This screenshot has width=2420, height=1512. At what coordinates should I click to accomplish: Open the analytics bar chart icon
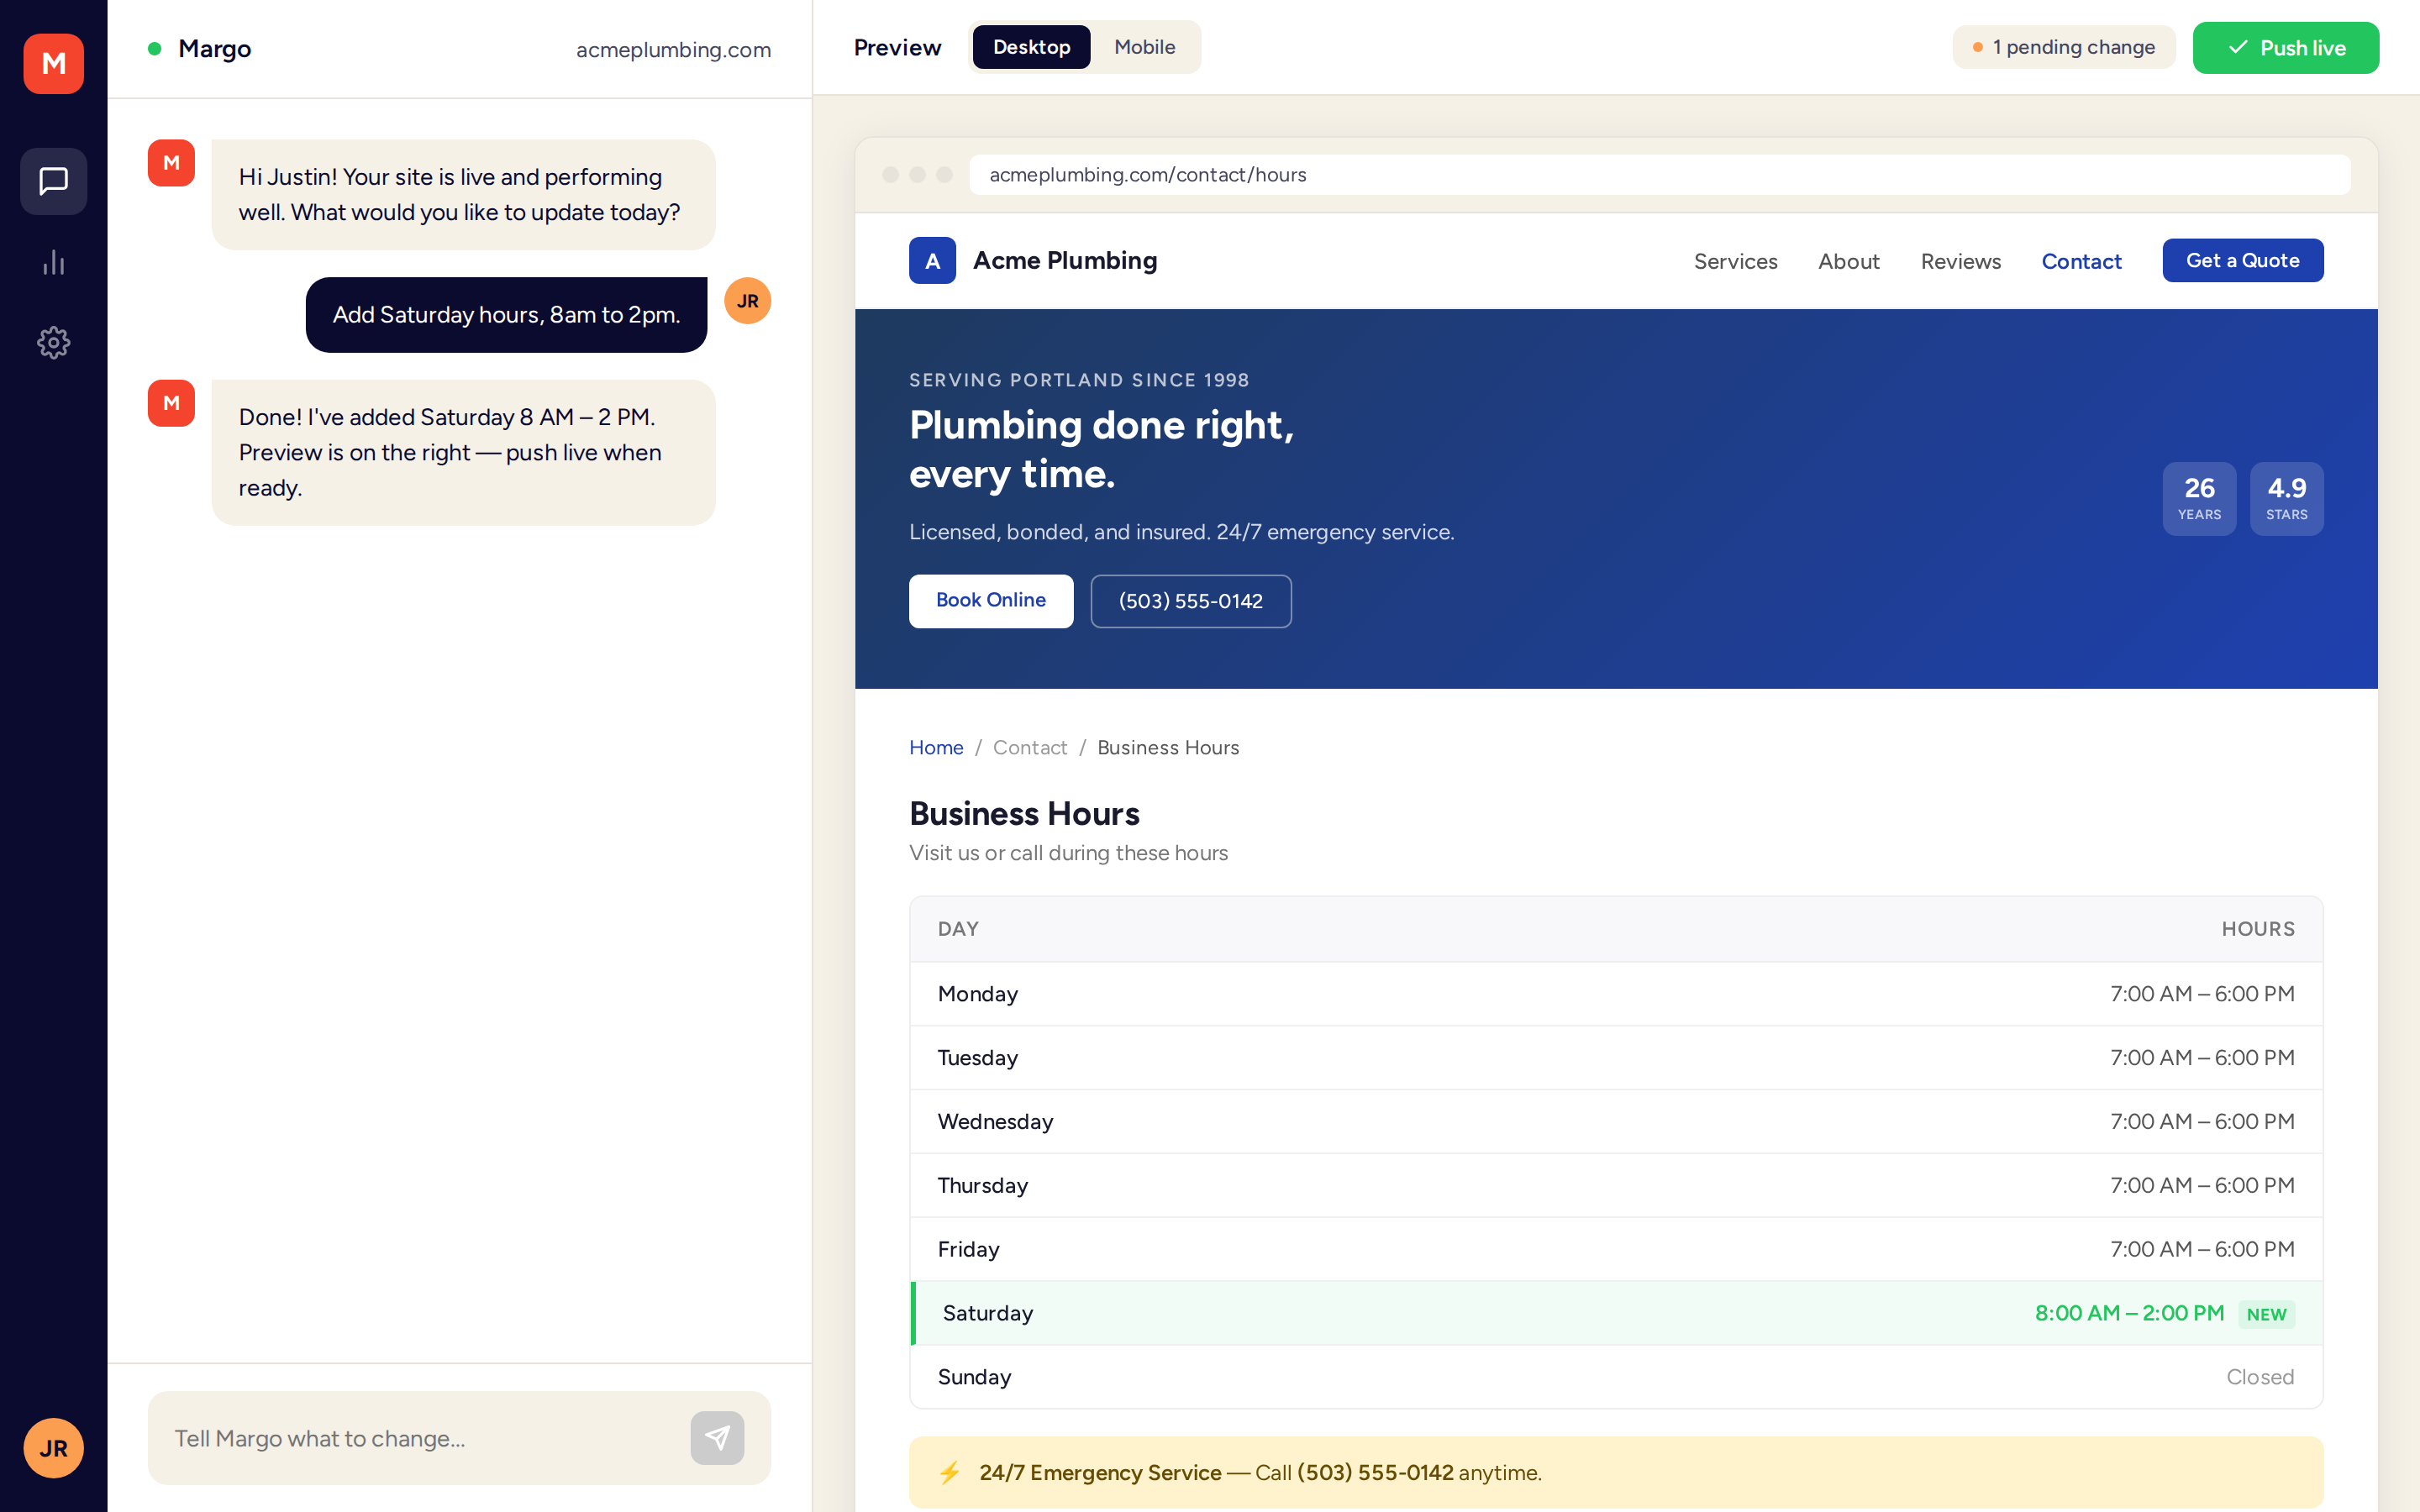pyautogui.click(x=54, y=262)
